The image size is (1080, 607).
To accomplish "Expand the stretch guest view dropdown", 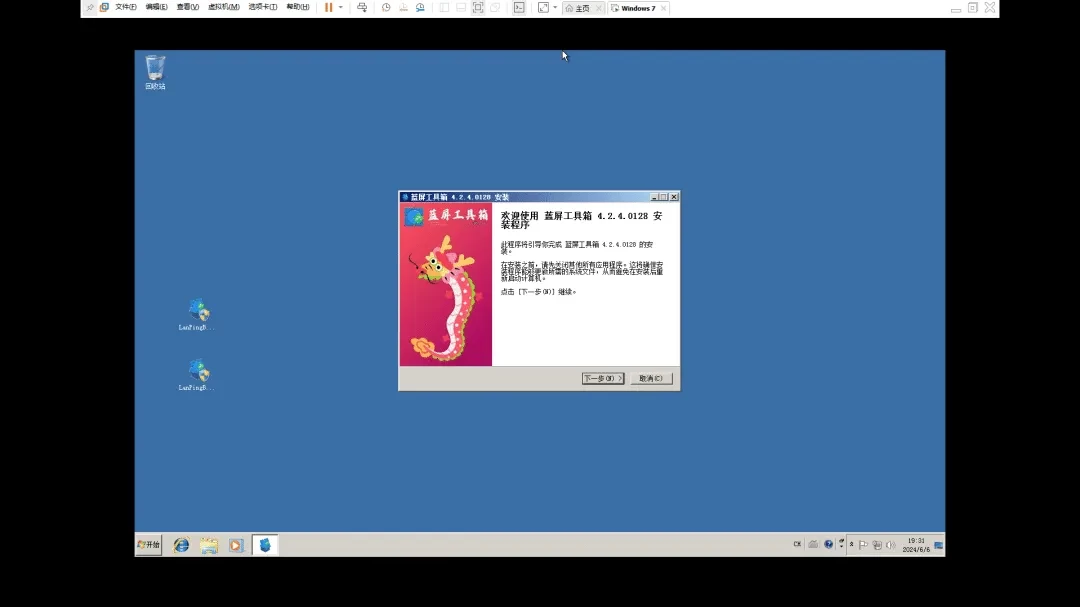I will 555,7.
